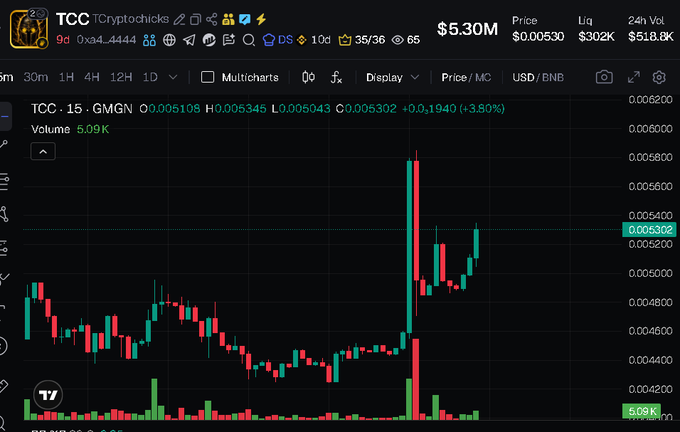This screenshot has width=680, height=432.
Task: Select the 30m timeframe
Action: pos(36,77)
